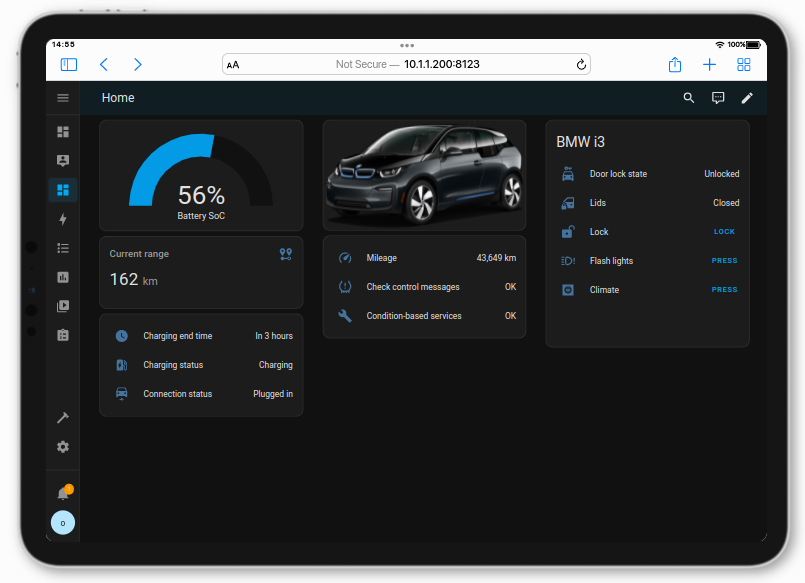The width and height of the screenshot is (805, 583).
Task: Tap the car door icon beside Lids
Action: pyautogui.click(x=568, y=203)
